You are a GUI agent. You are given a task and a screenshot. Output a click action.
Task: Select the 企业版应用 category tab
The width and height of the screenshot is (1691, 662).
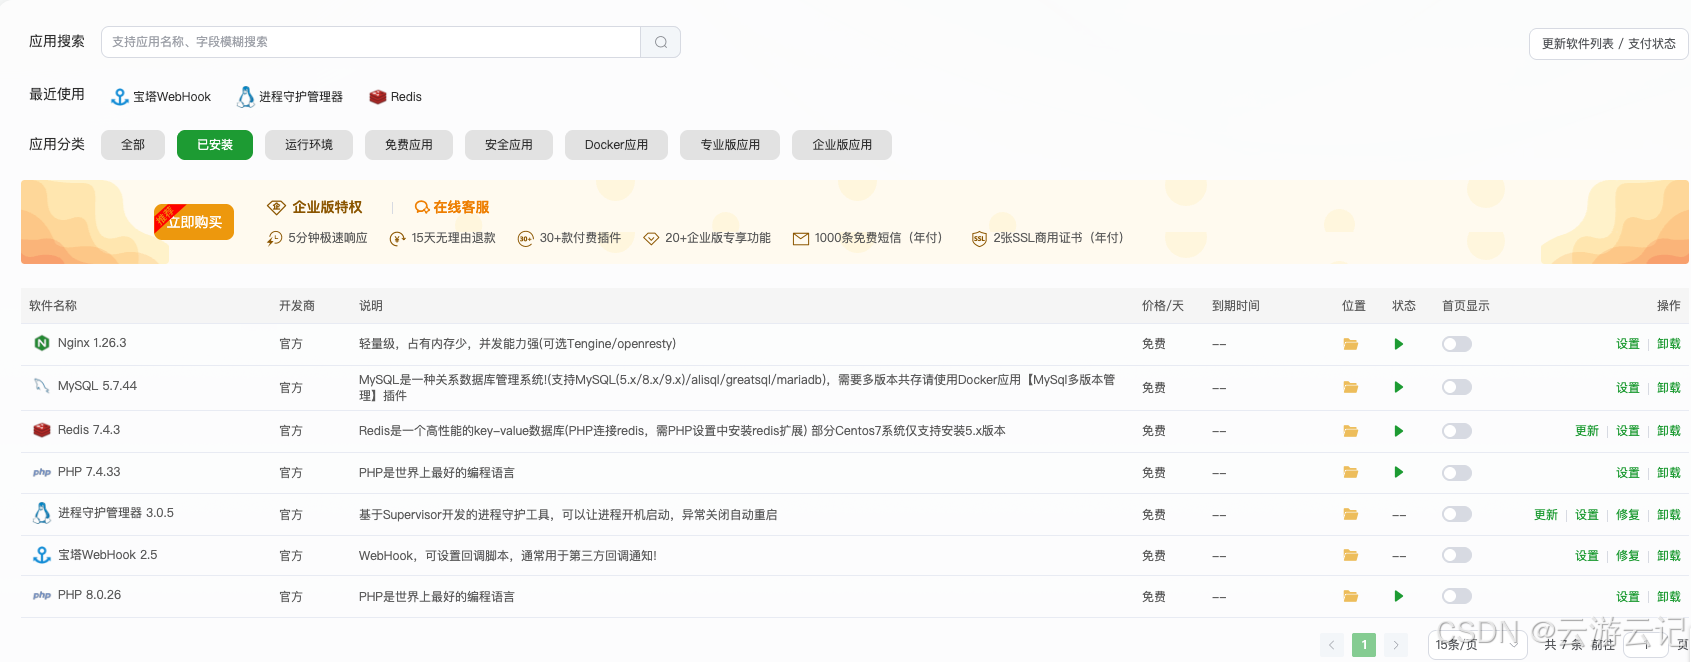pyautogui.click(x=842, y=145)
